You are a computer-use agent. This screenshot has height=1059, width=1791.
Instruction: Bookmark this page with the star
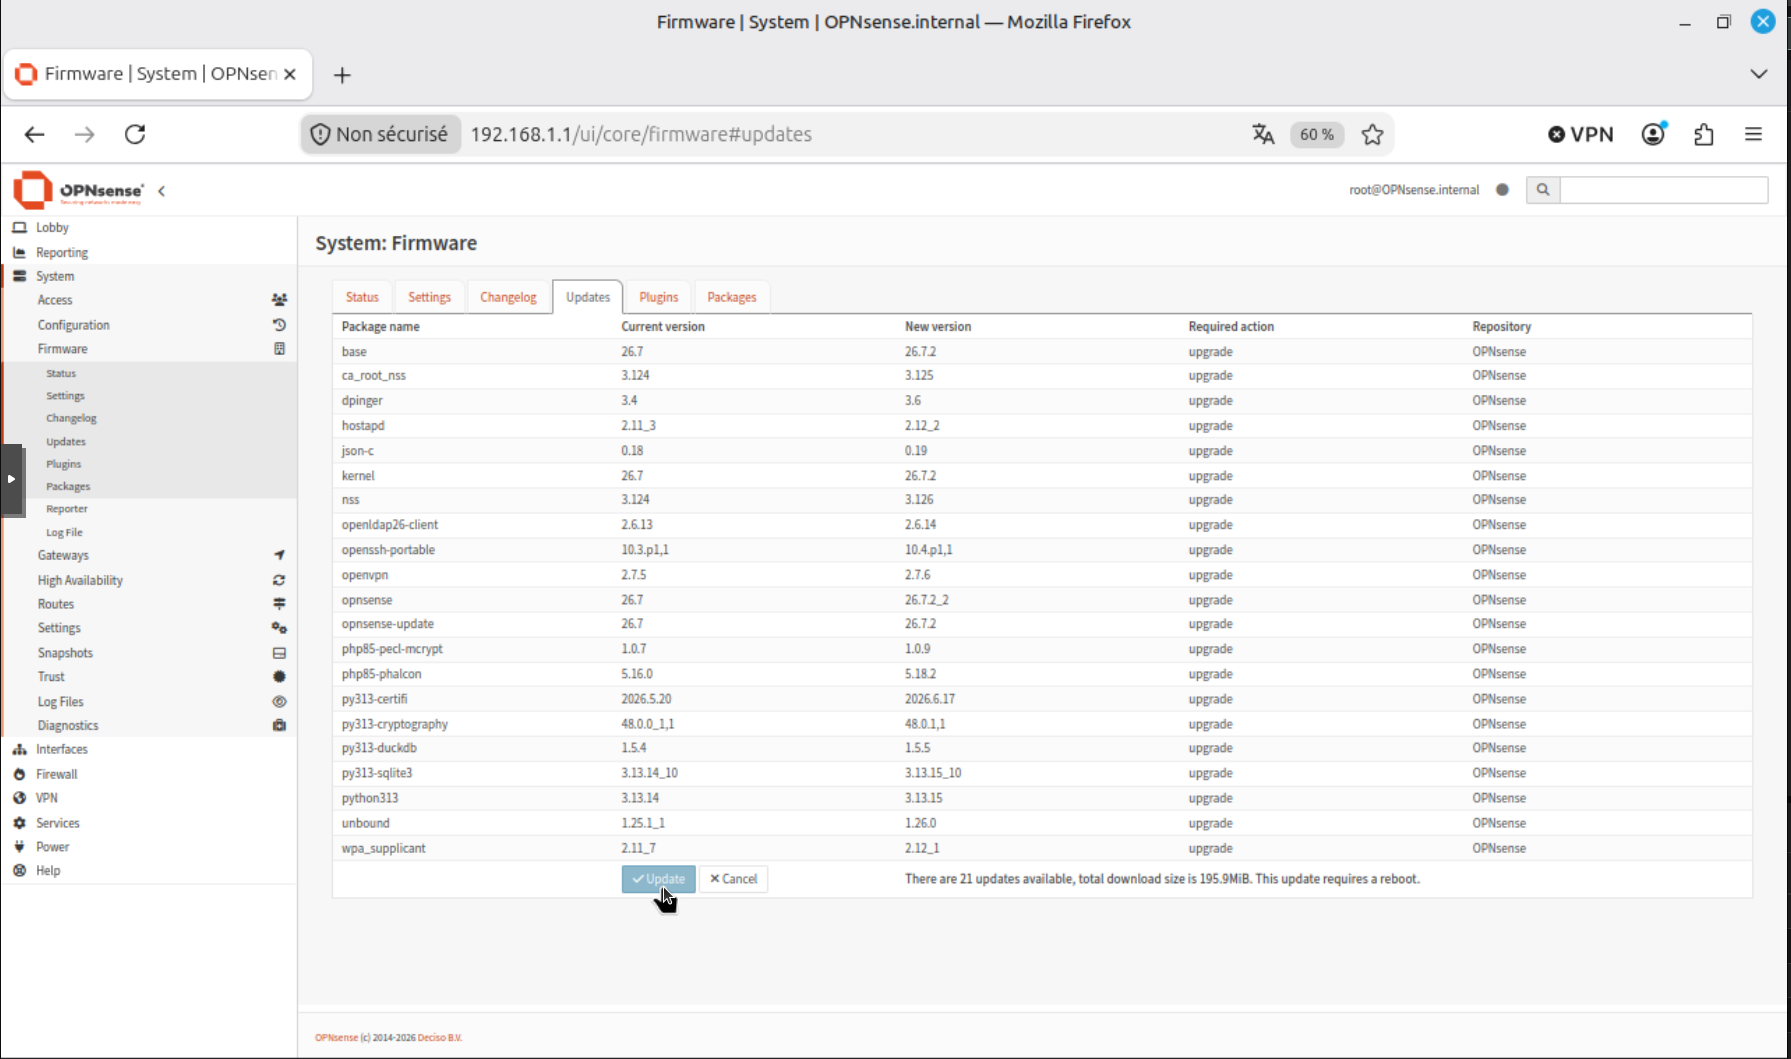click(1372, 134)
